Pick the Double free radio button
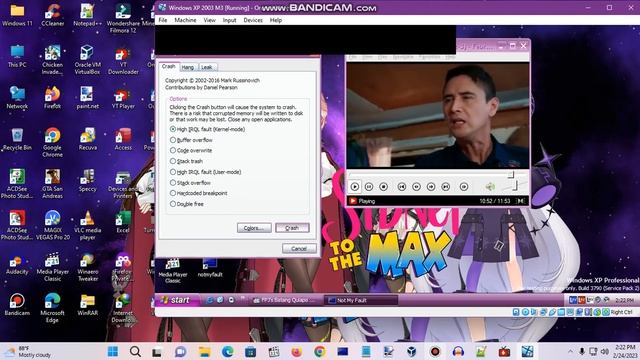 187,204
